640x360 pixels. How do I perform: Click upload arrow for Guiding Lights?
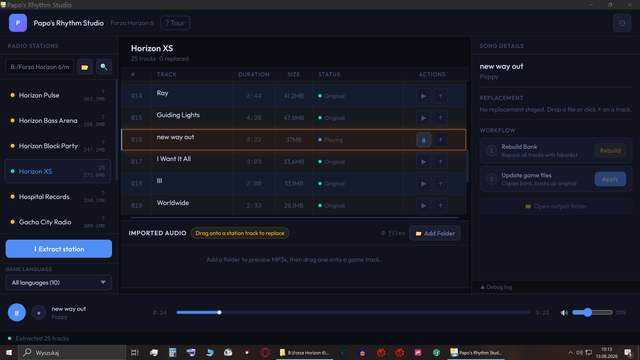point(440,118)
